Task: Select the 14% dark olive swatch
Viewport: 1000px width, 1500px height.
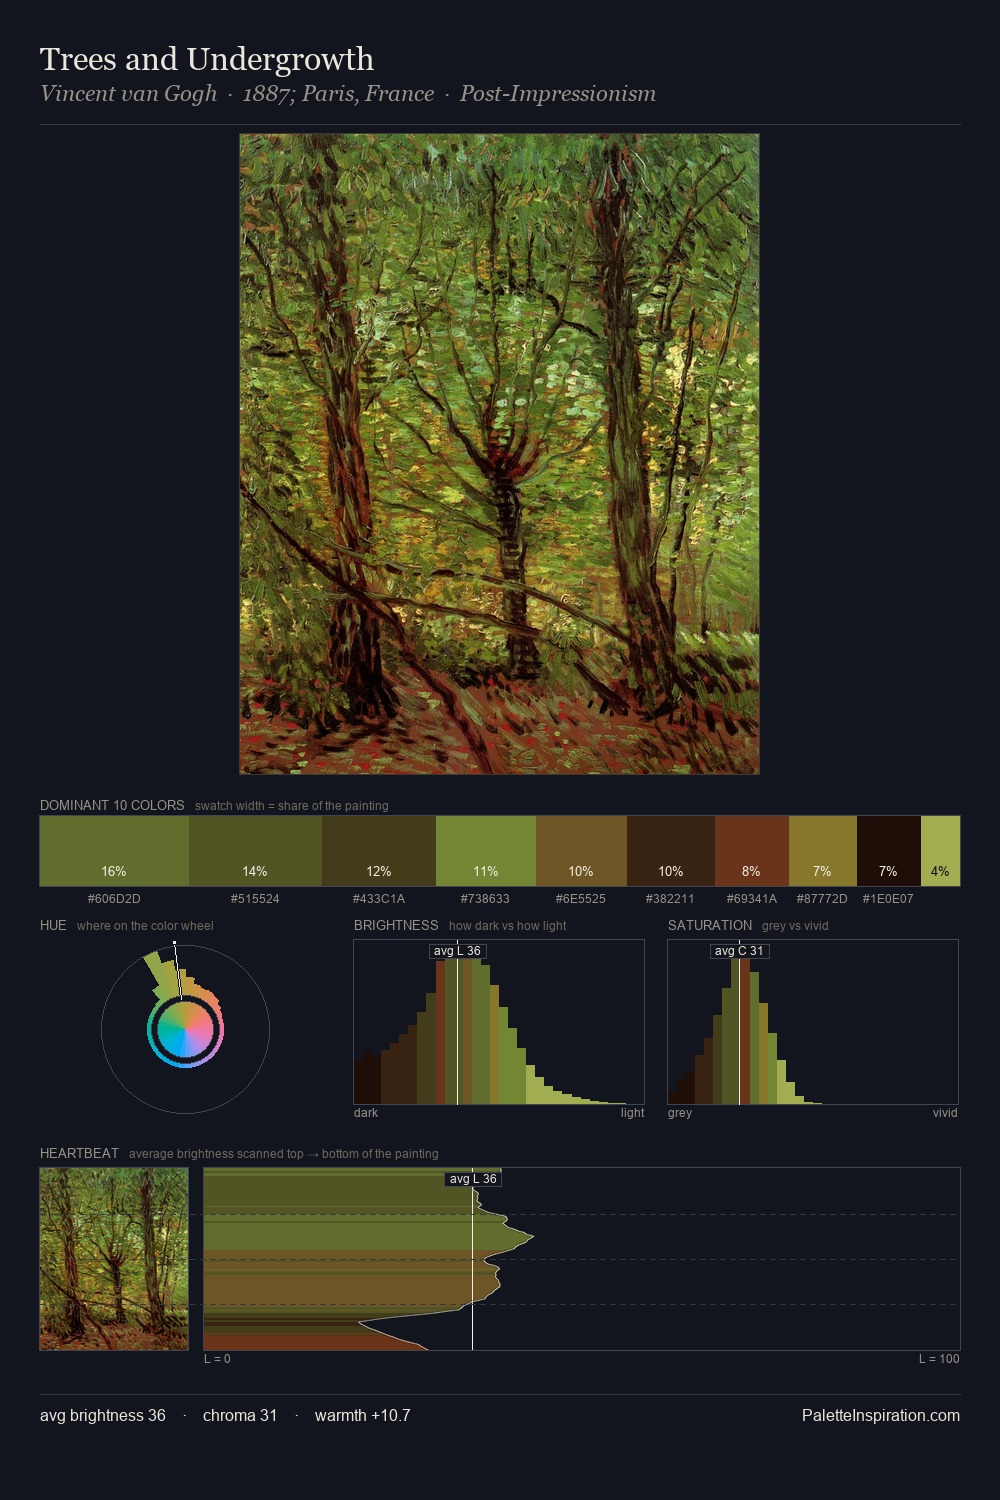Action: tap(255, 851)
